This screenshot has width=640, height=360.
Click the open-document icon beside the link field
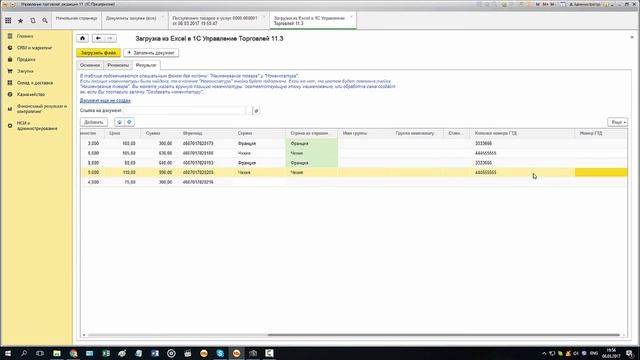tap(256, 111)
